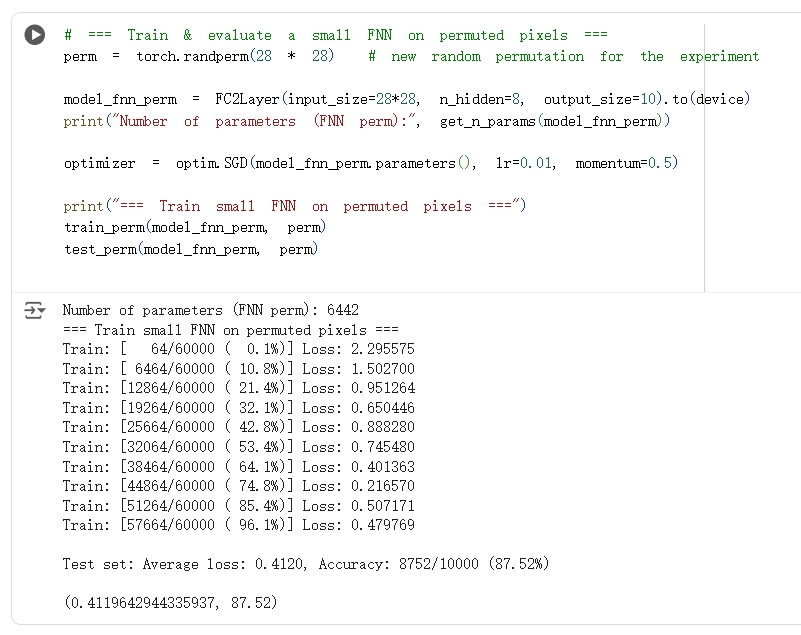Click the returned tuple result 87.52
This screenshot has height=635, width=801.
pos(170,603)
